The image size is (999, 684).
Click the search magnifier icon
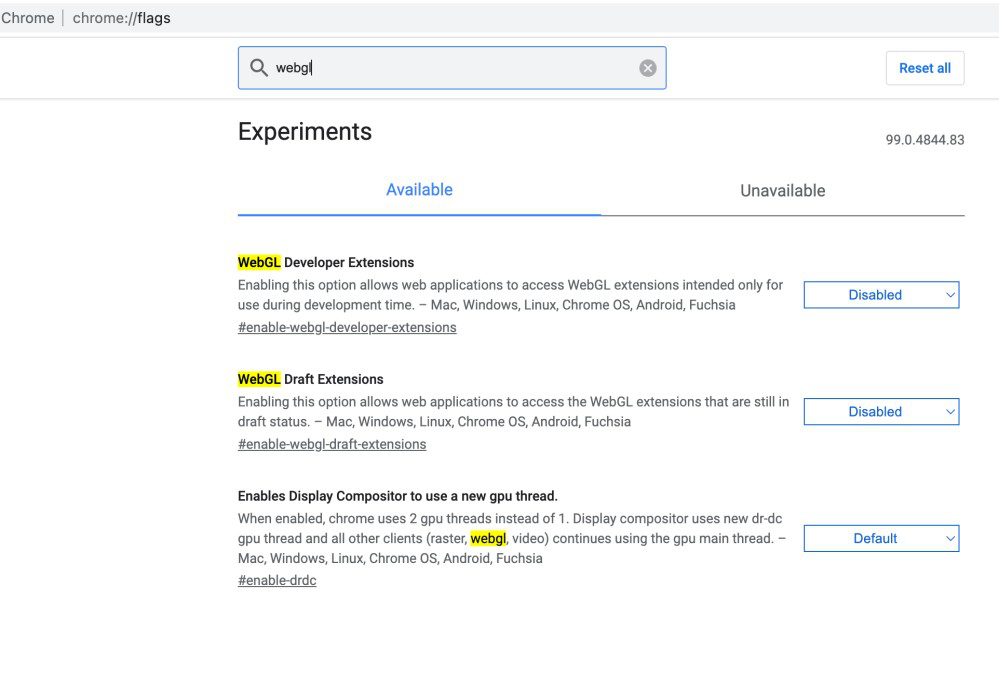(258, 68)
